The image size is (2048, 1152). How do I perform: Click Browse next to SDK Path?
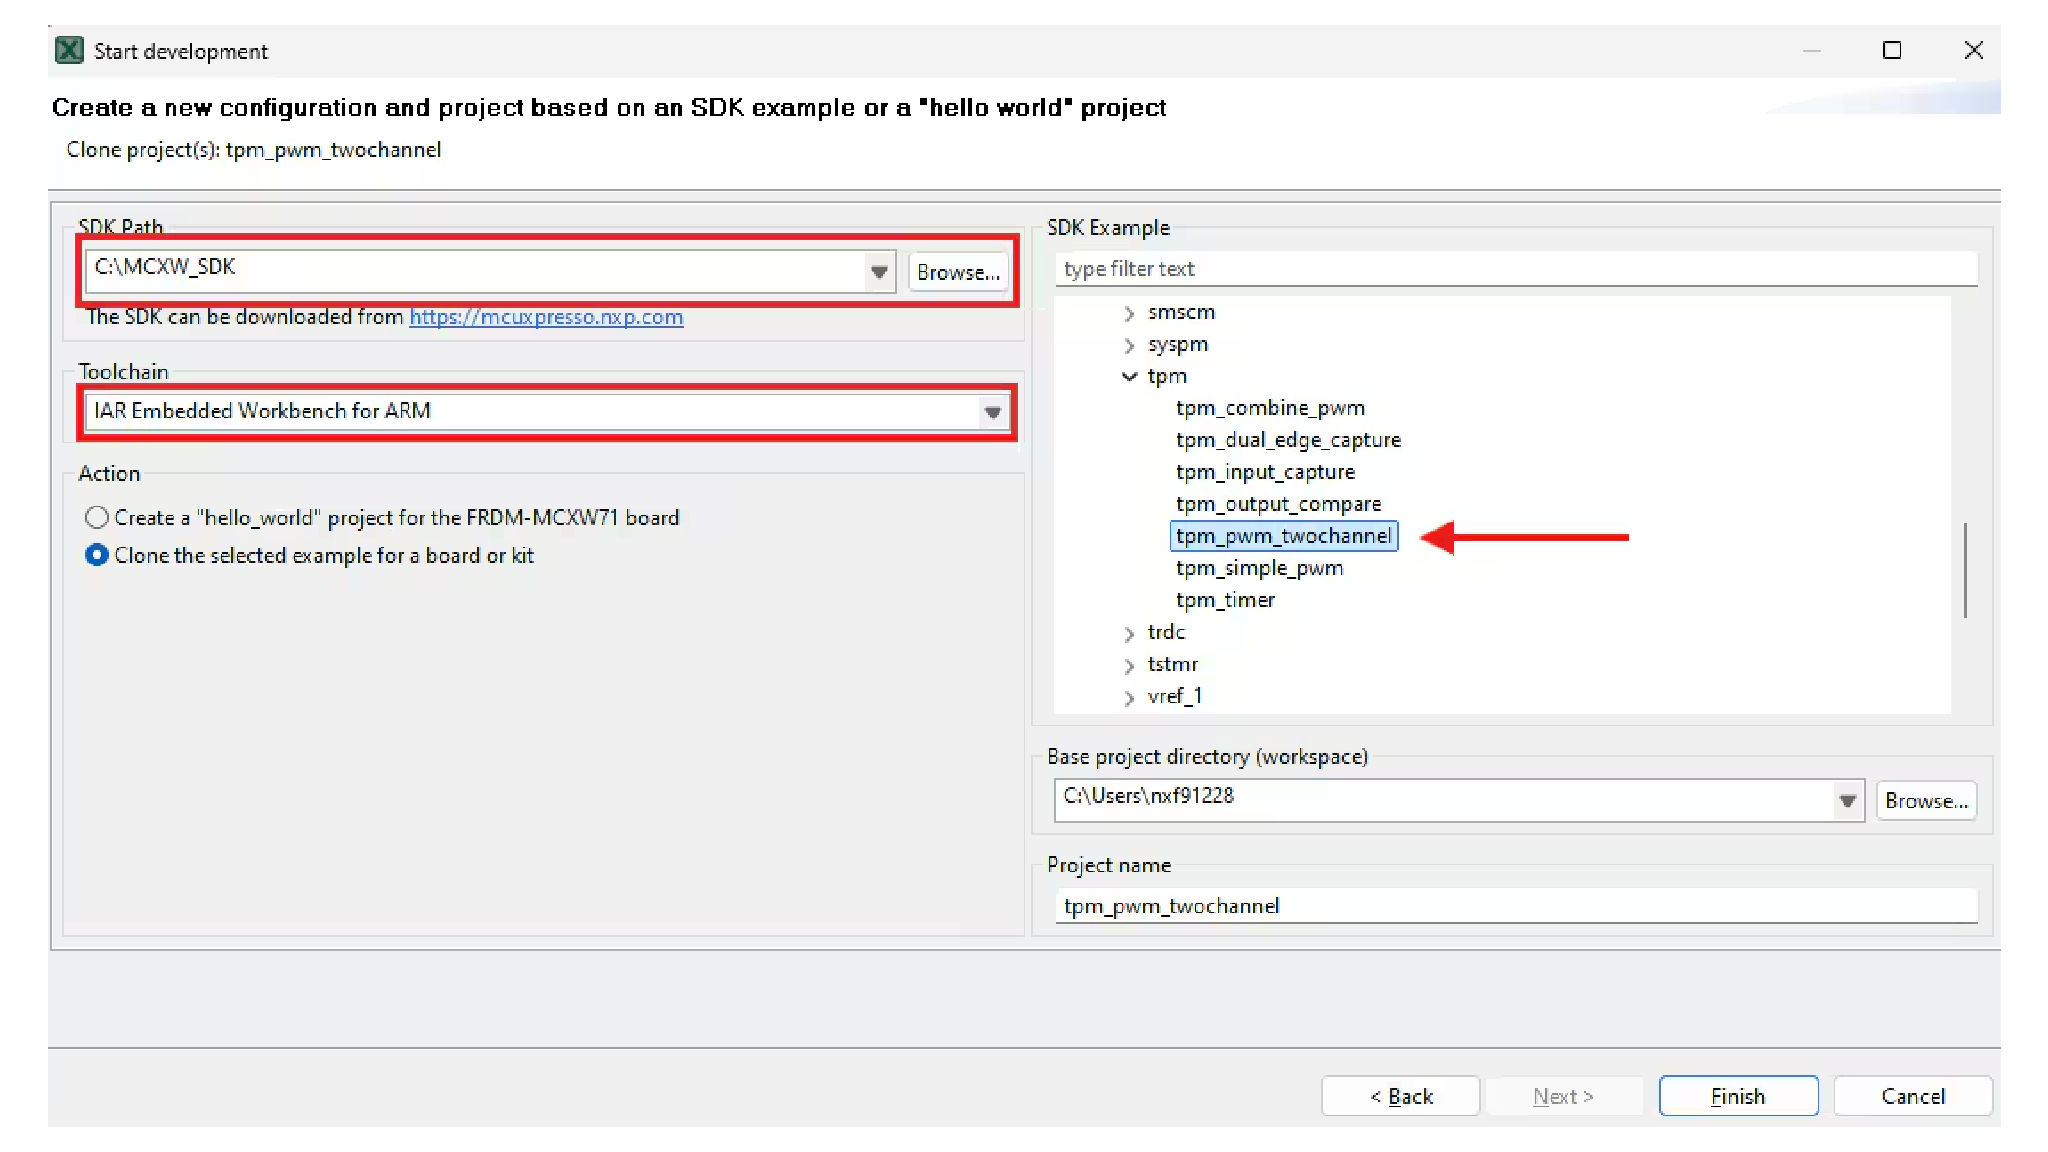point(957,272)
